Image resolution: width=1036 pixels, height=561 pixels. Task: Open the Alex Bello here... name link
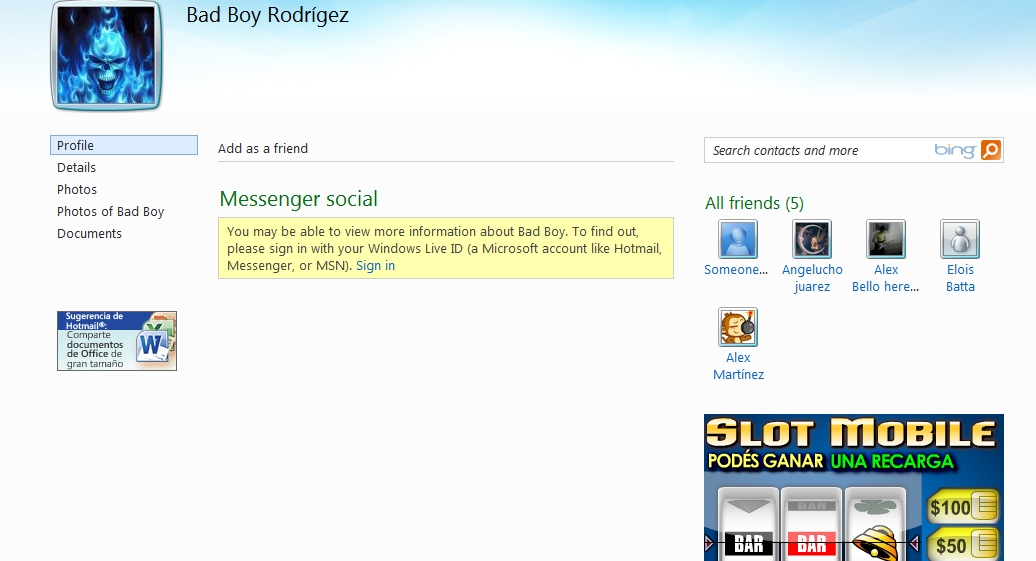[x=885, y=278]
